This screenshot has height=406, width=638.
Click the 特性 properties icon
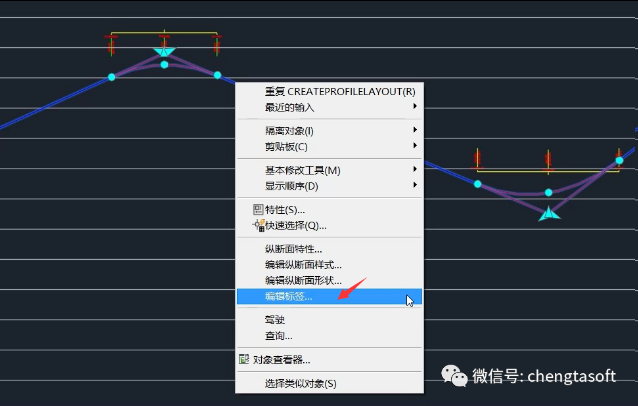(x=258, y=210)
